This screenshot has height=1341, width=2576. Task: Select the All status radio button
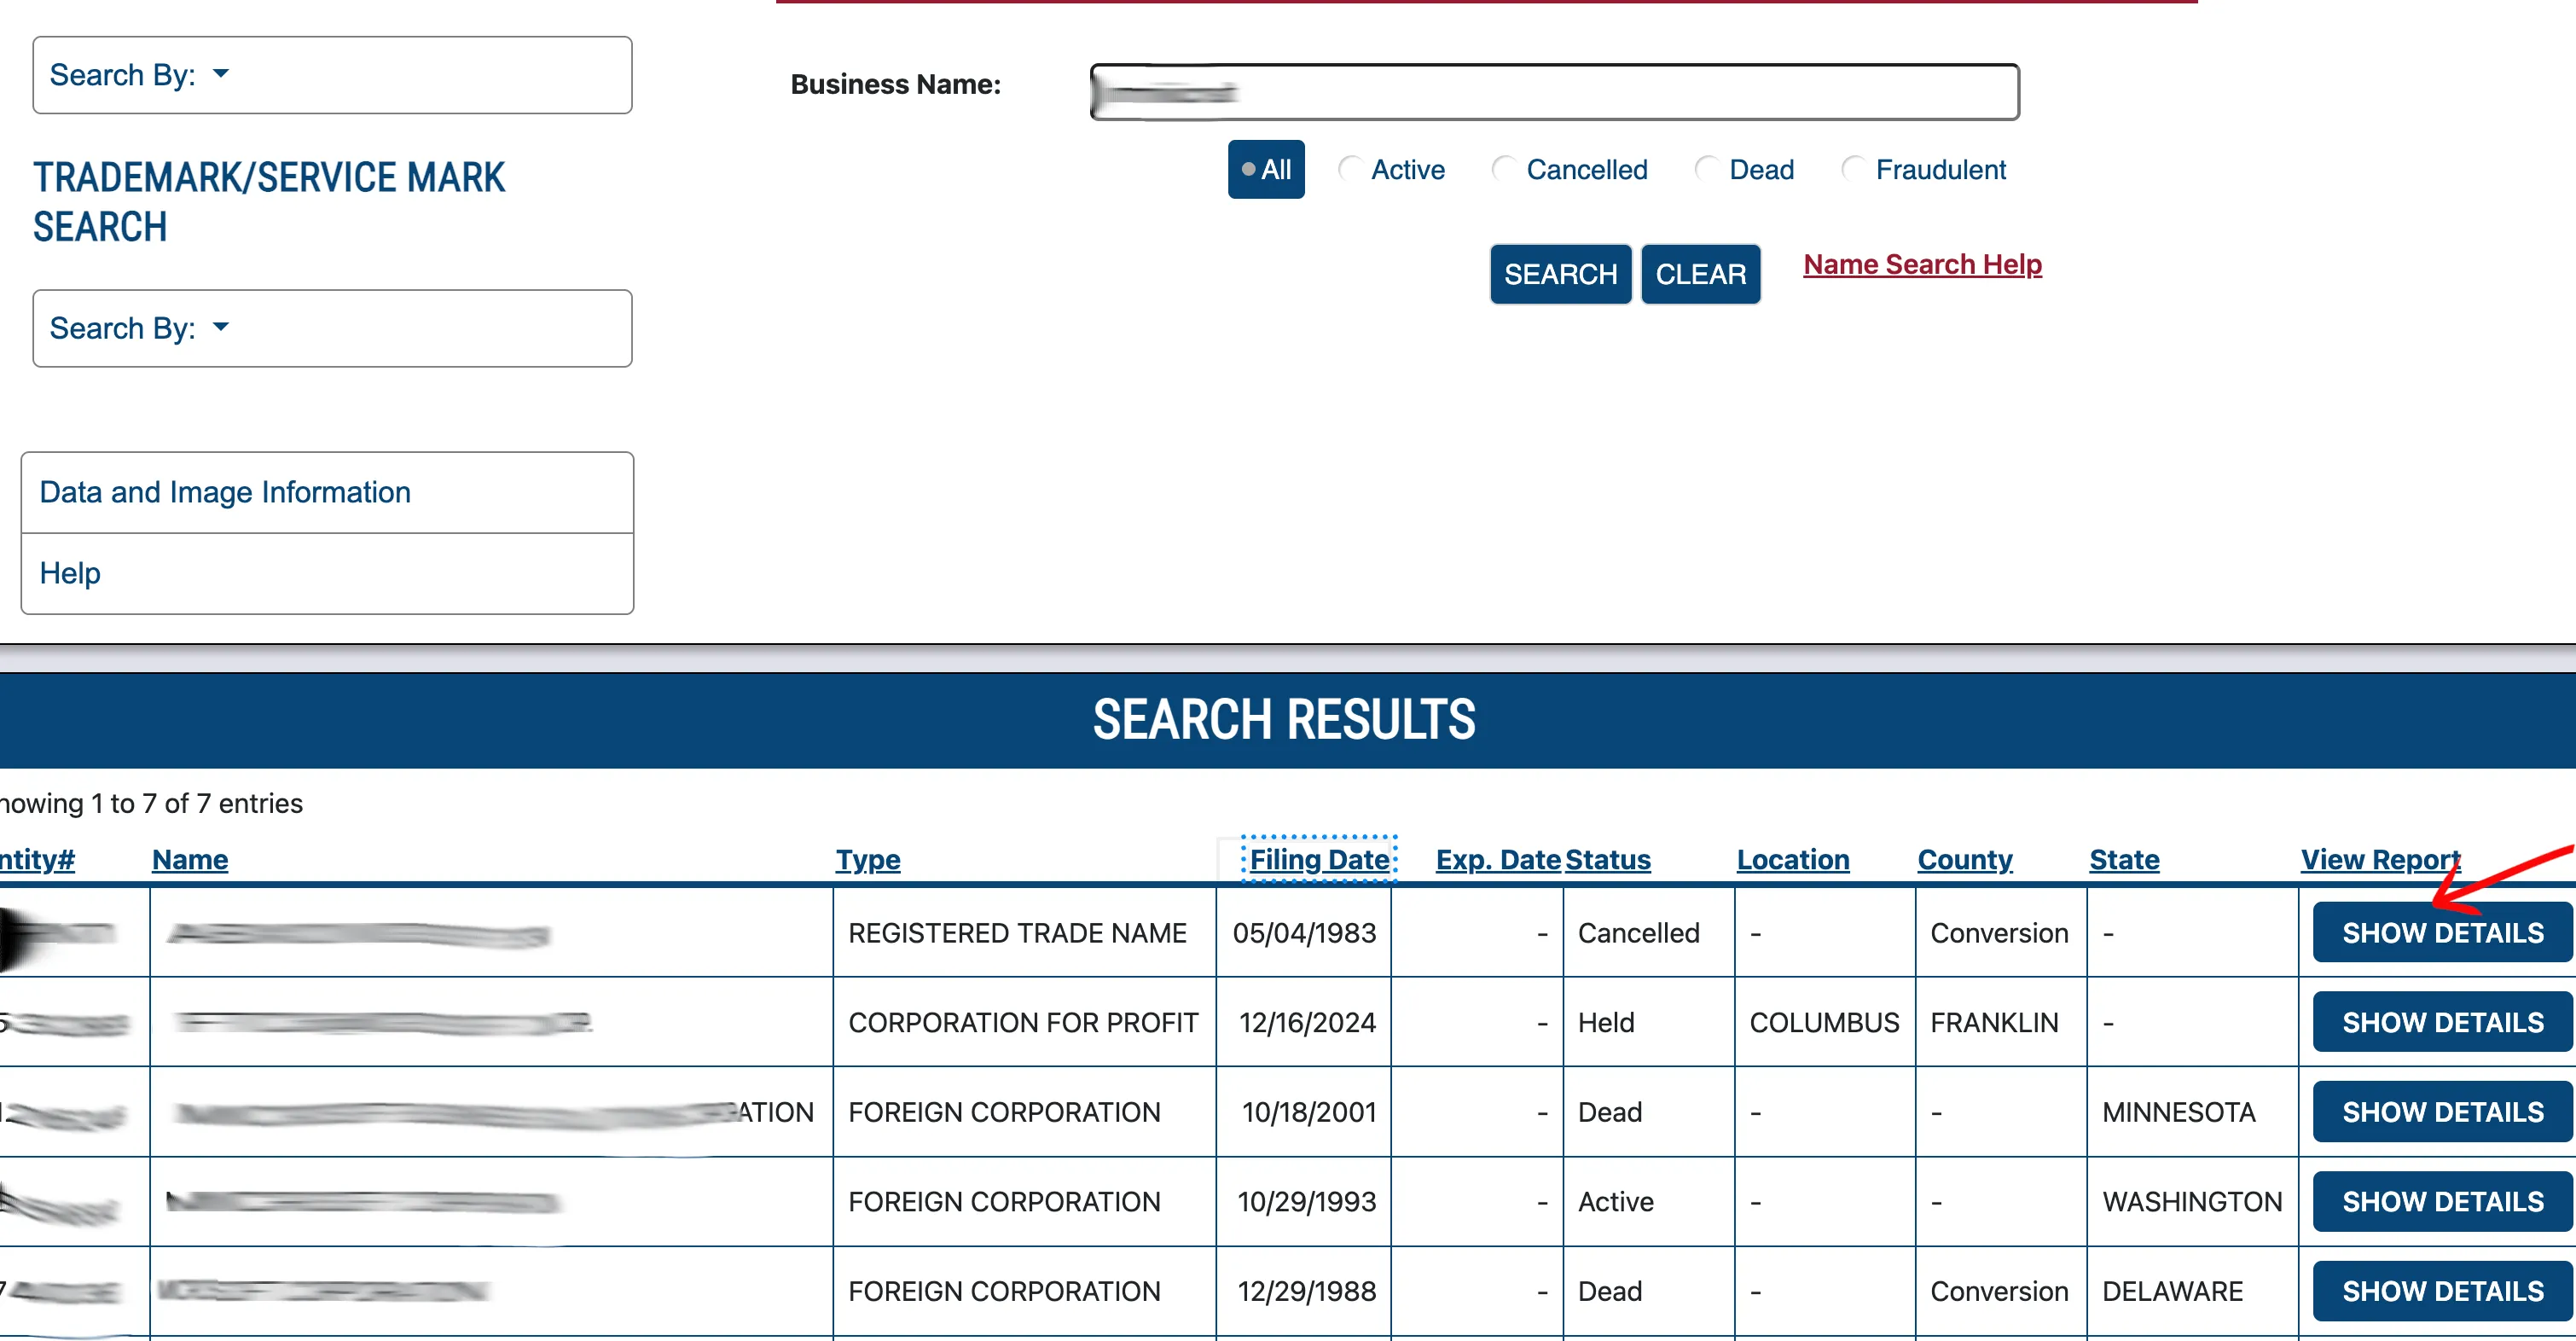click(x=1265, y=170)
